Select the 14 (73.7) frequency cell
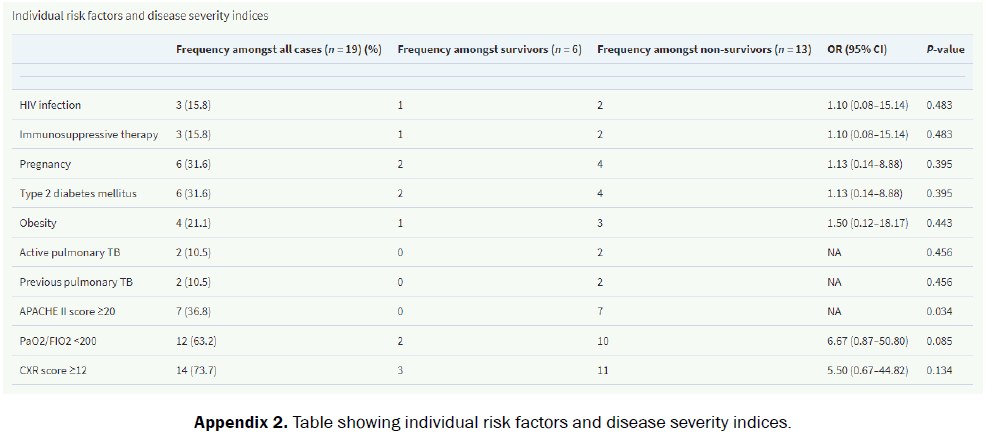Screen dimensions: 991x443 pyautogui.click(x=197, y=371)
